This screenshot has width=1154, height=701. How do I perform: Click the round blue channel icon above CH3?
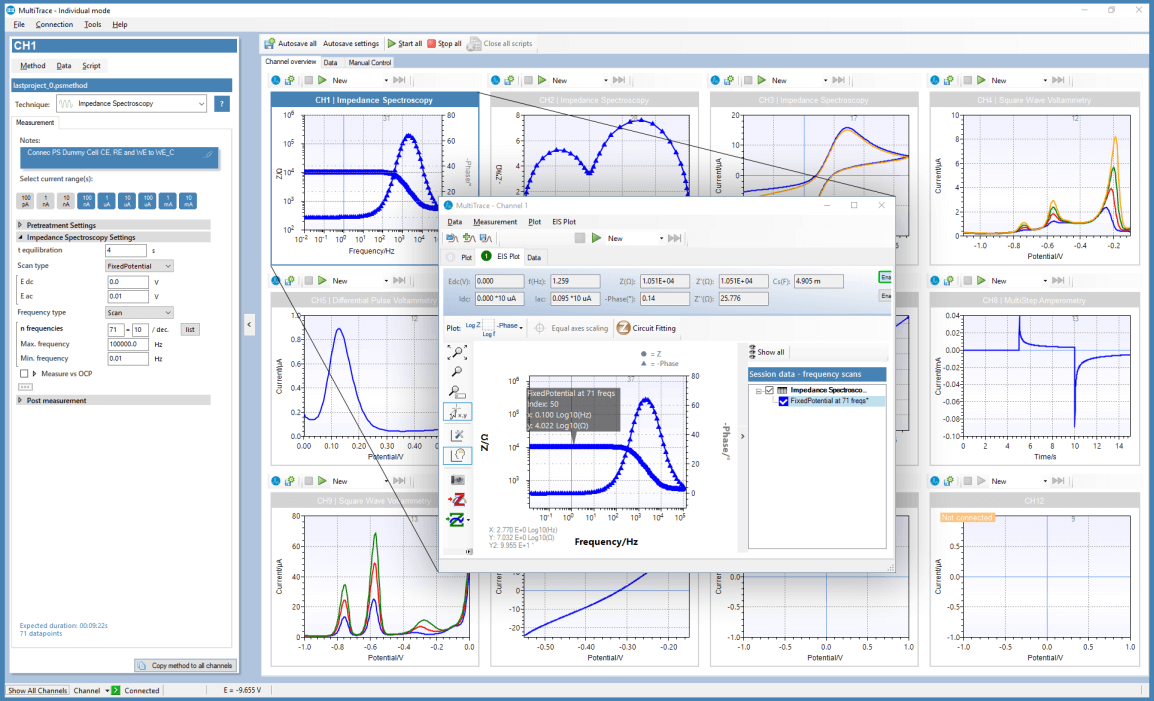click(715, 80)
